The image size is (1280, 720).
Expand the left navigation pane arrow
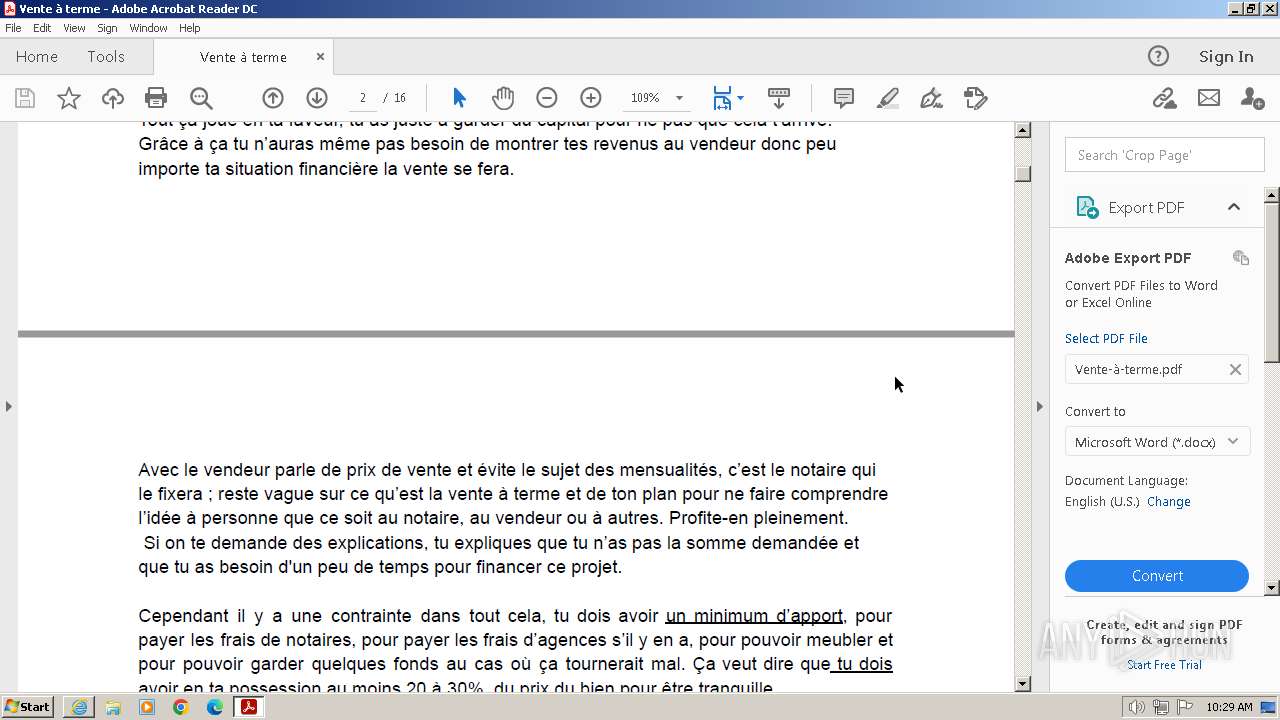tap(9, 406)
